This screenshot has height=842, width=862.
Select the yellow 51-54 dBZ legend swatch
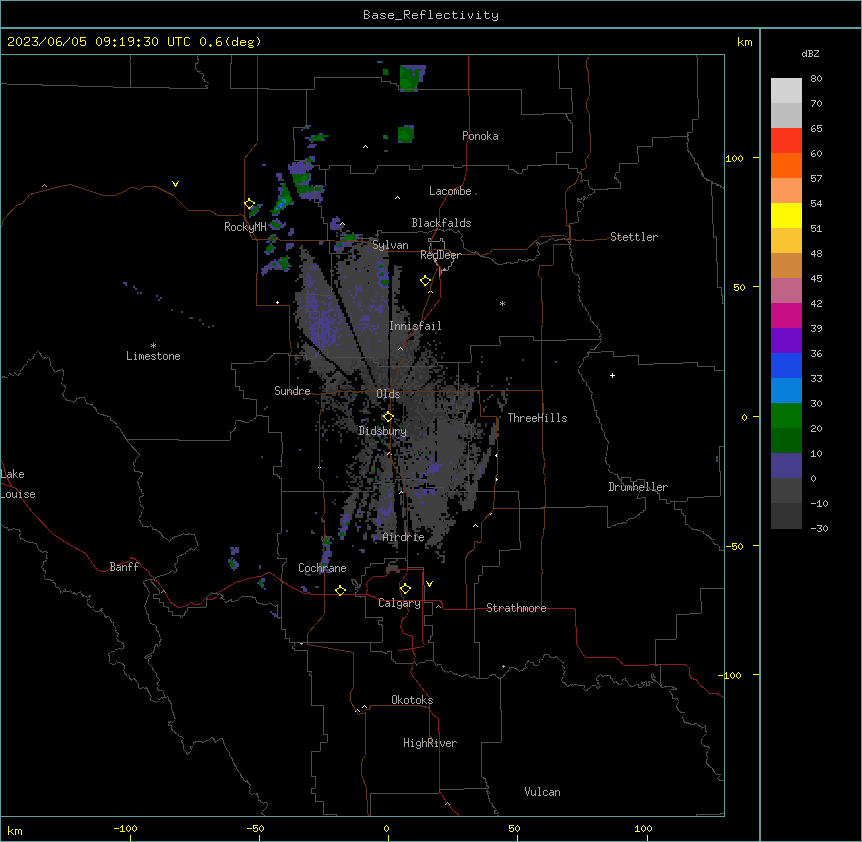pos(786,215)
